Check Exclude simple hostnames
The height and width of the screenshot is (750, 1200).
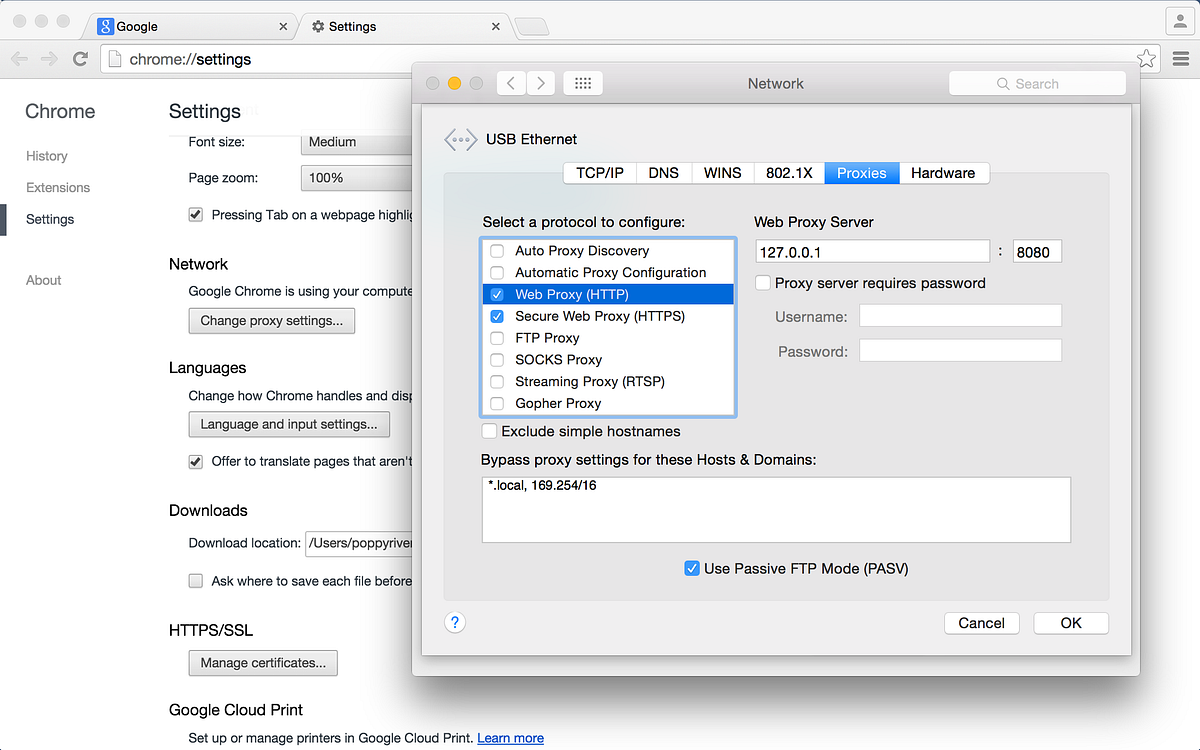[x=489, y=431]
